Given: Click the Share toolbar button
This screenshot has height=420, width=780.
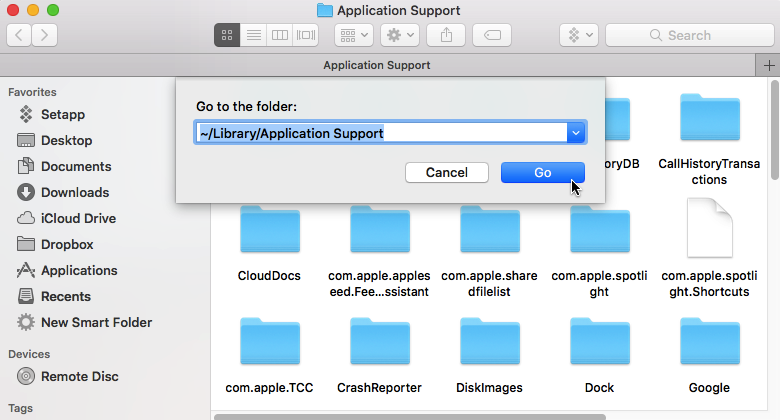Looking at the screenshot, I should click(x=446, y=35).
